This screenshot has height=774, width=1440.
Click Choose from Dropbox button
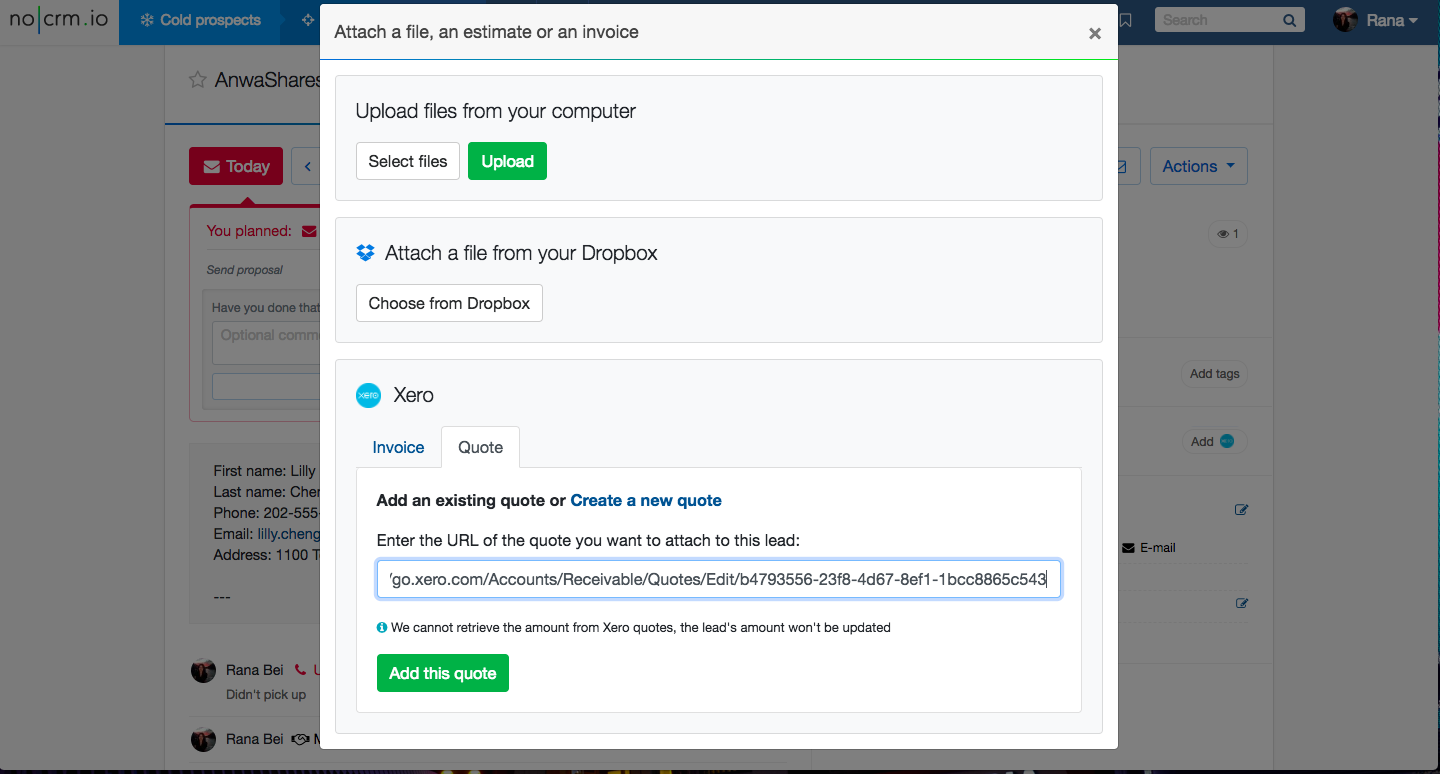click(449, 303)
